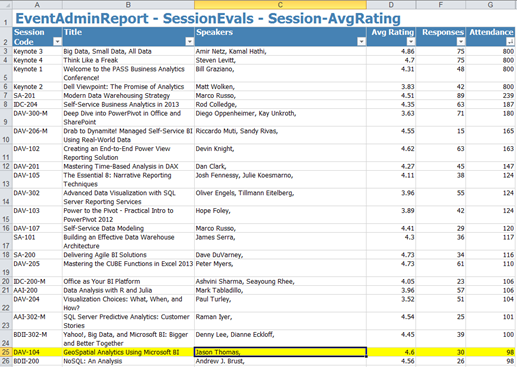Select 'Office as Your BI Platform' cell
The width and height of the screenshot is (517, 367).
coord(128,281)
